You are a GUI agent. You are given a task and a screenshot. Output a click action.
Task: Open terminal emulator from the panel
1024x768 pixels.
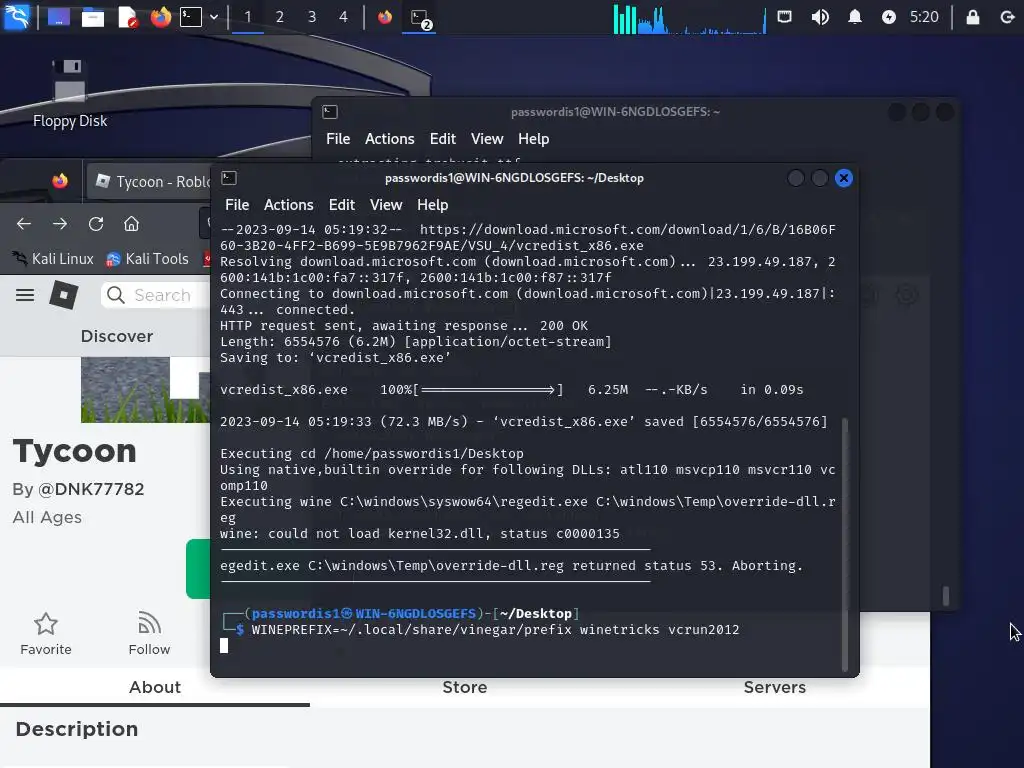click(x=191, y=17)
